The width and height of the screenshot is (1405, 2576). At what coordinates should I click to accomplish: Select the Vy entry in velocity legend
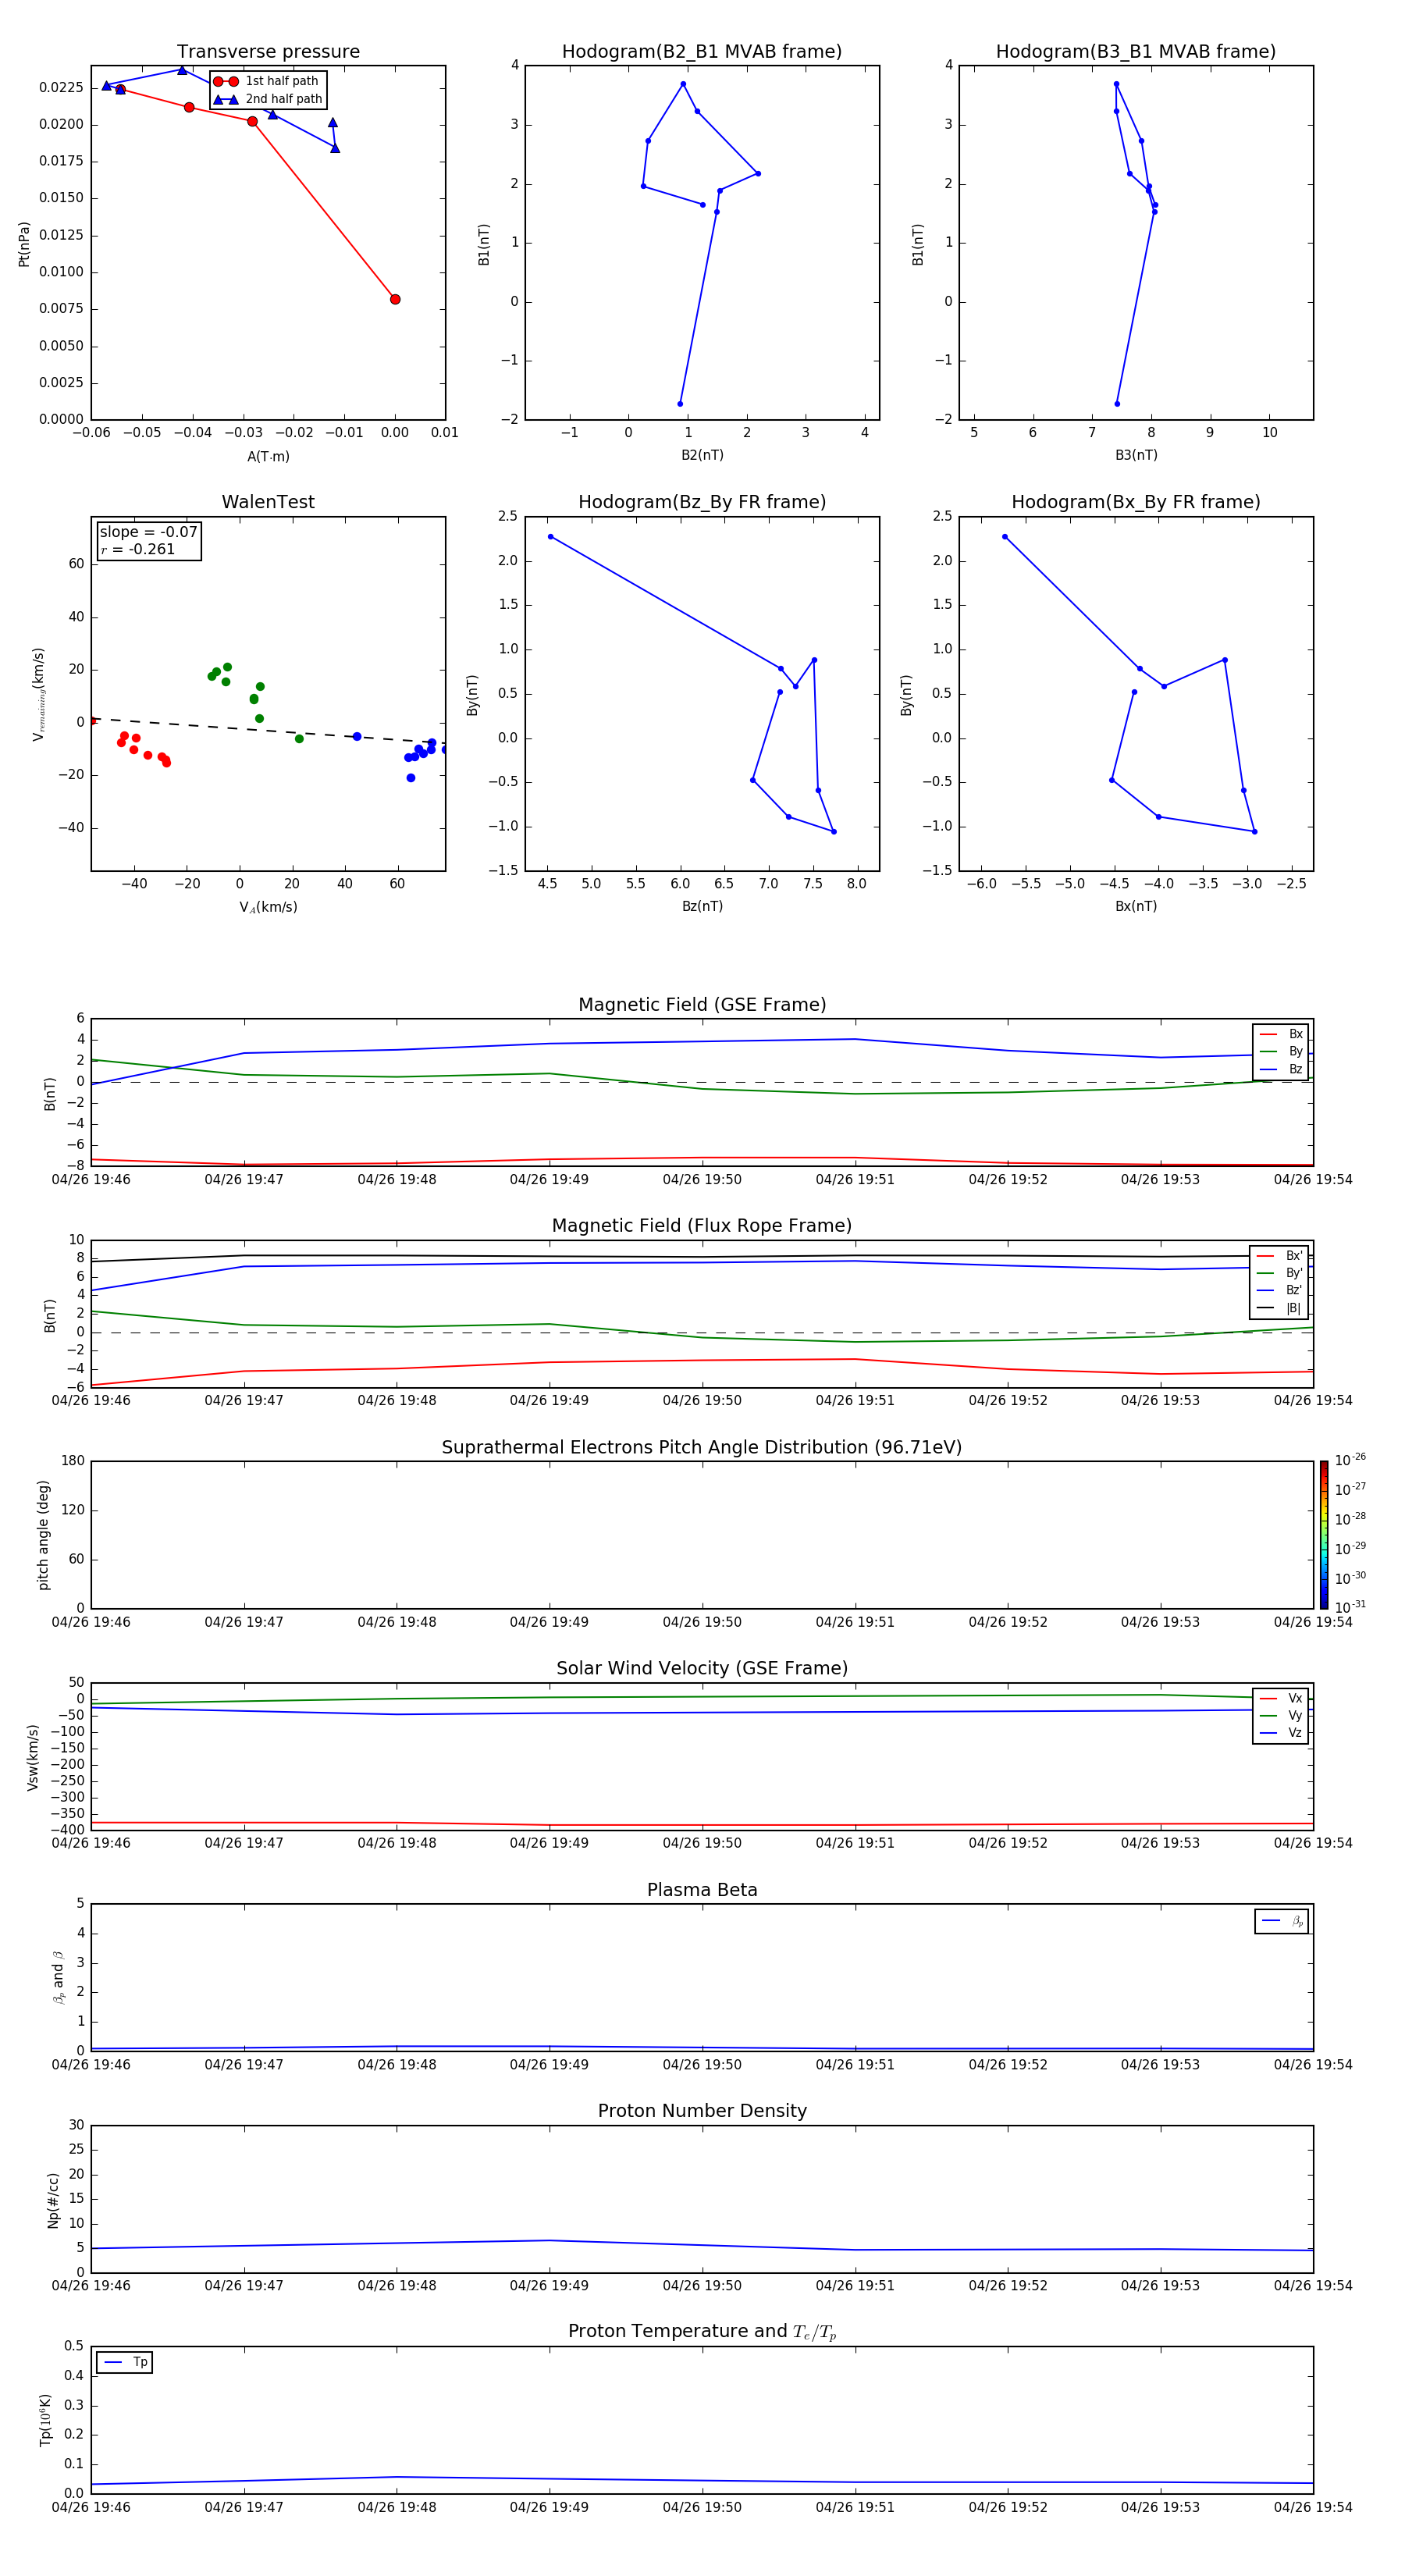click(1281, 1715)
